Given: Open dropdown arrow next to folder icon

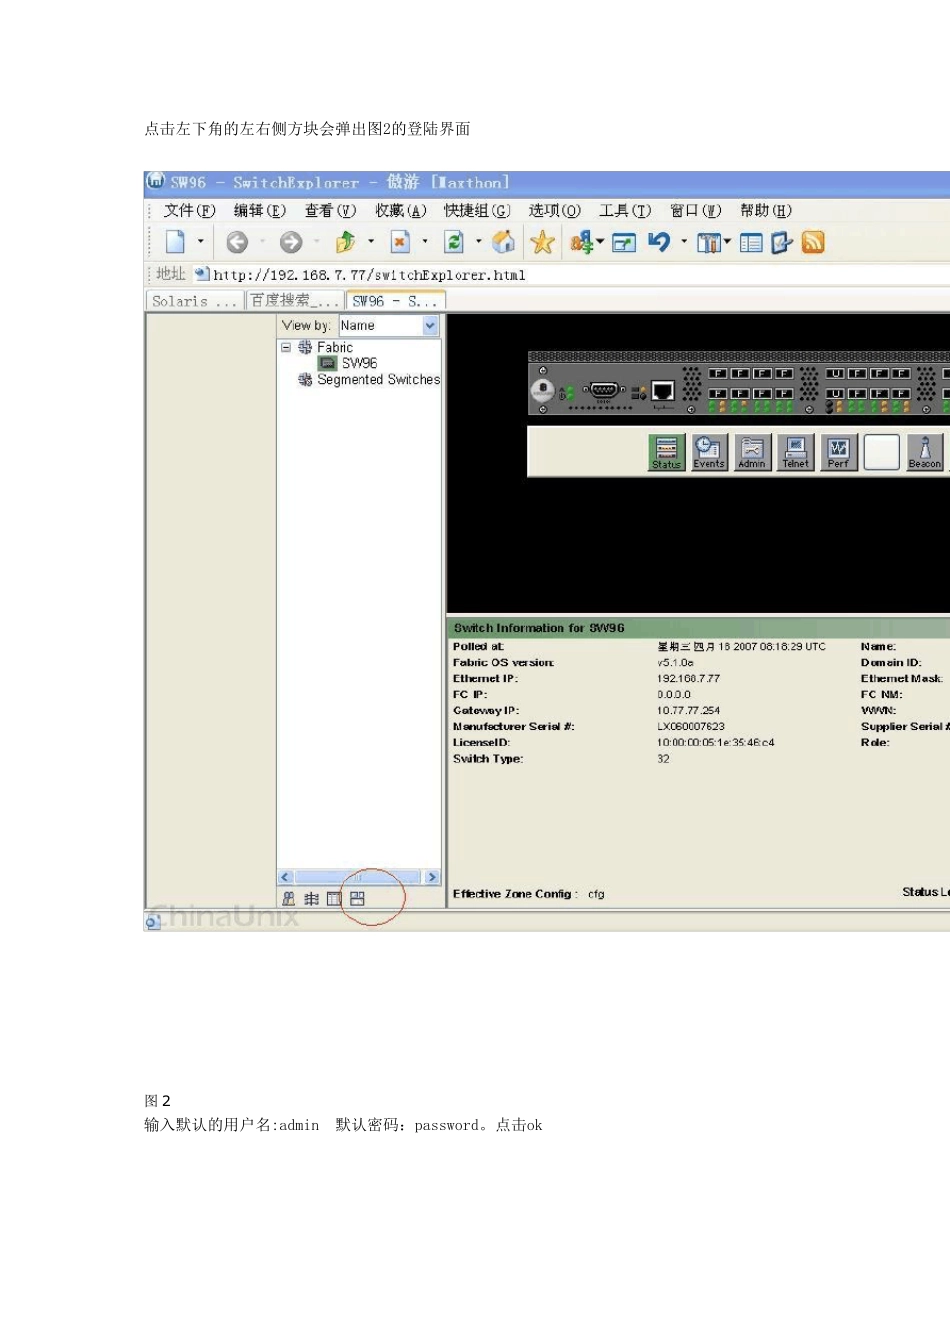Looking at the screenshot, I should point(371,242).
